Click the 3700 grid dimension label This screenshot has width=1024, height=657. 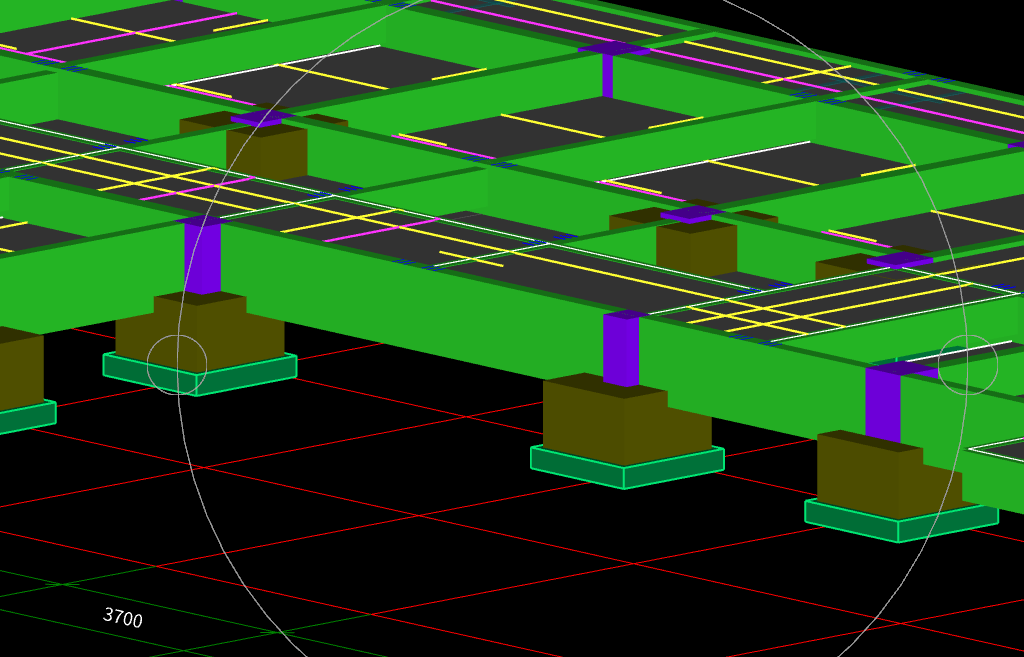point(123,617)
